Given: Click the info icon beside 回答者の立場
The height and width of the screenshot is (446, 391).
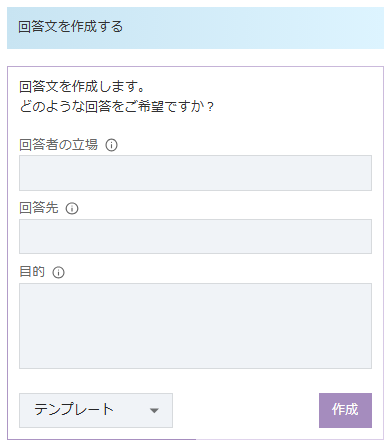Looking at the screenshot, I should (111, 145).
